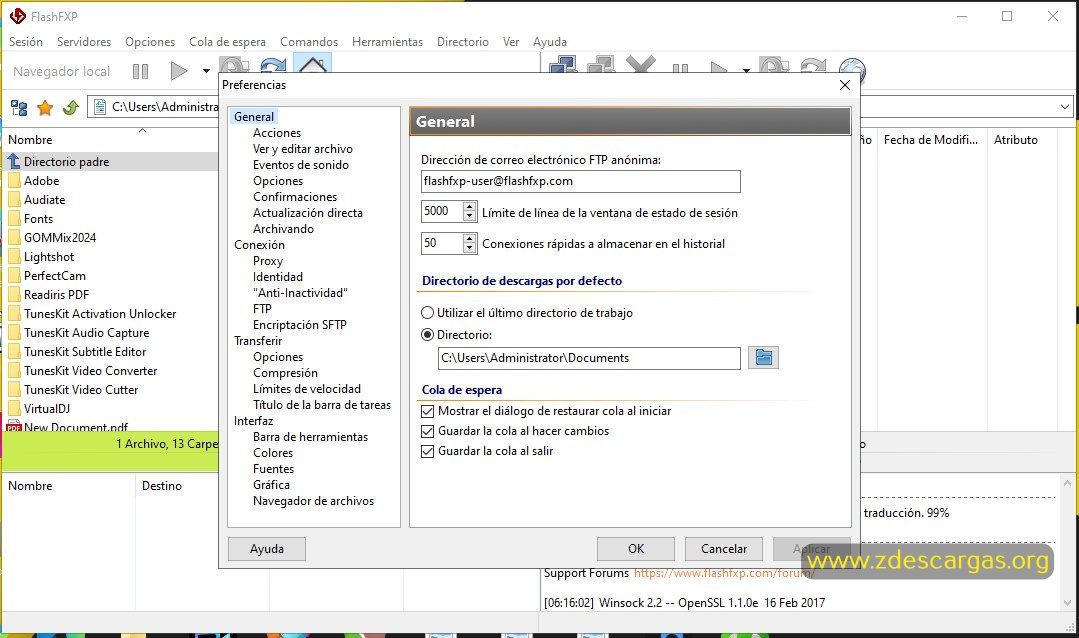The height and width of the screenshot is (638, 1079).
Task: Click the pause icon in the remote toolbar
Action: [x=680, y=69]
